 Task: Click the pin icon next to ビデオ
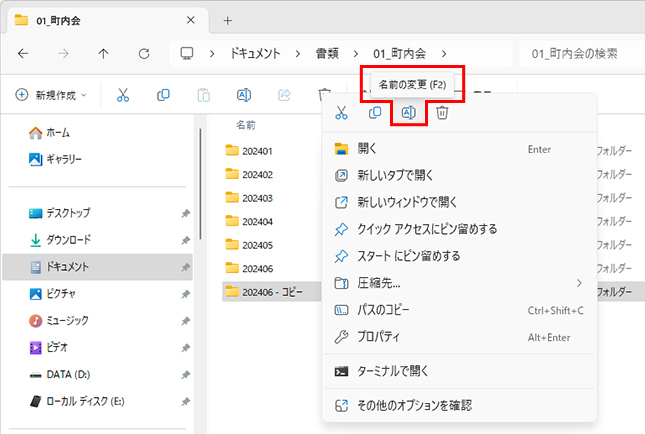point(186,348)
